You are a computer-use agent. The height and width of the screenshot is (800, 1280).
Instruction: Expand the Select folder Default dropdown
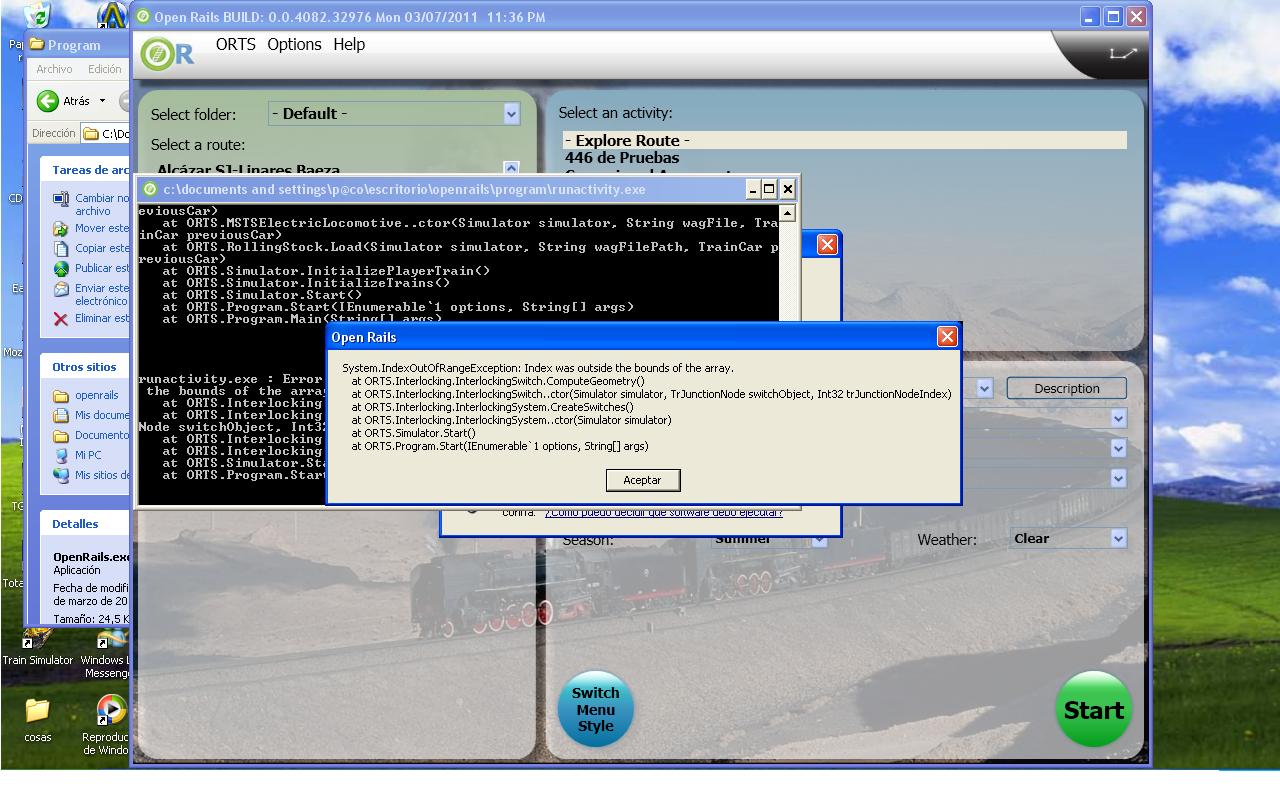coord(511,114)
